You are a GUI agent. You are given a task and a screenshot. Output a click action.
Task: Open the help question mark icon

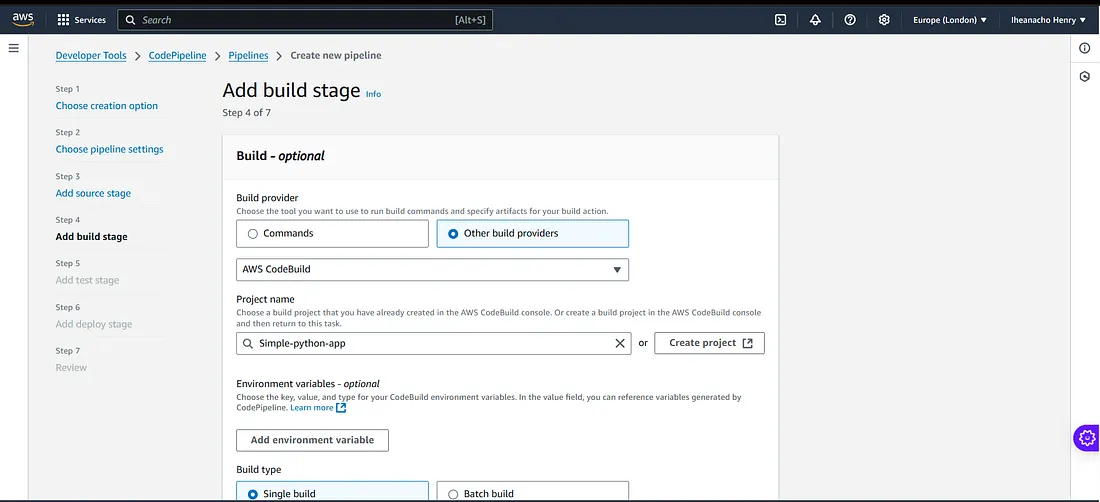coord(850,20)
